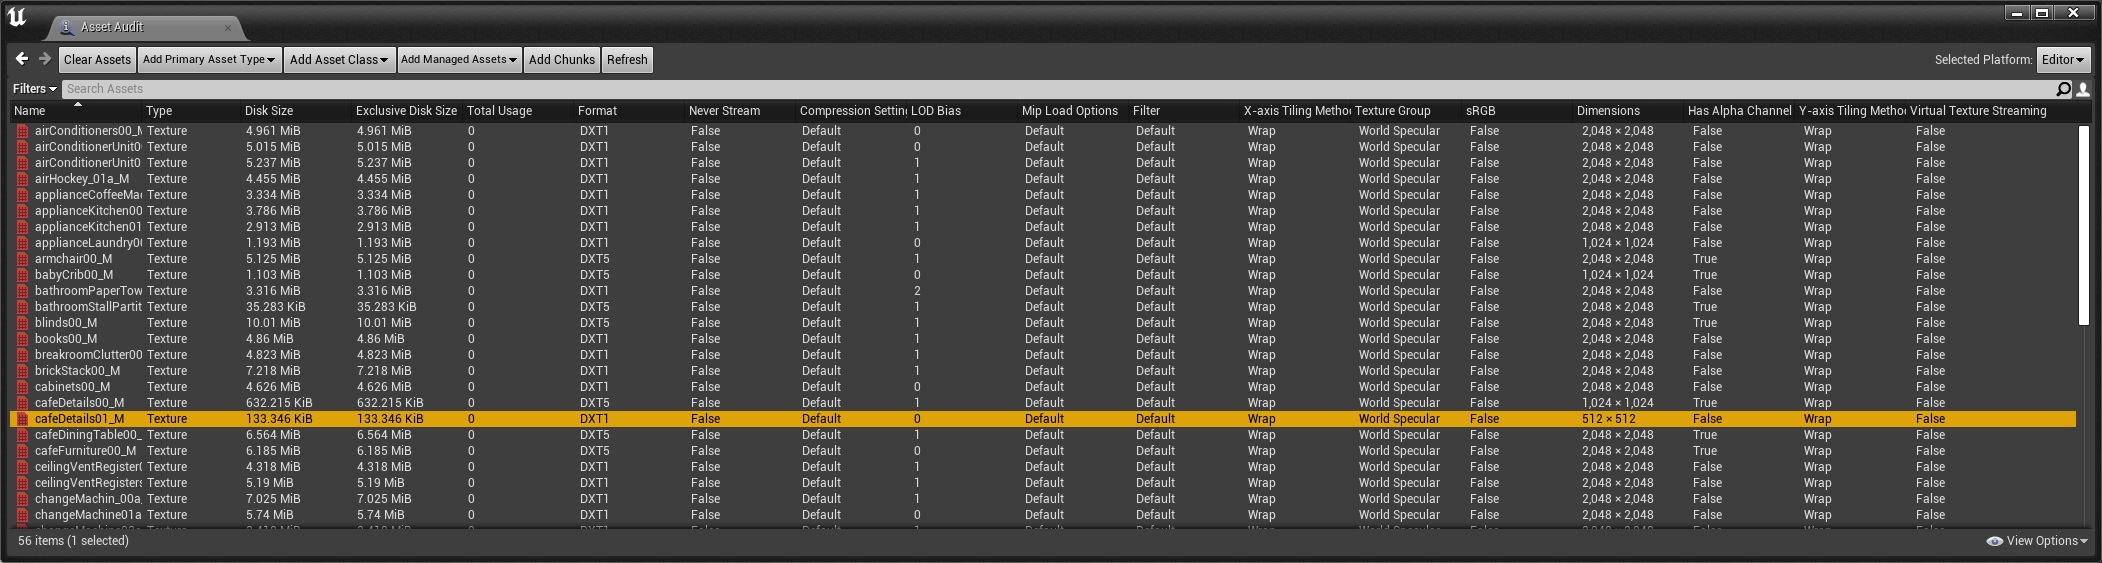Select the blinds00_M texture row
The width and height of the screenshot is (2102, 563).
point(1043,323)
